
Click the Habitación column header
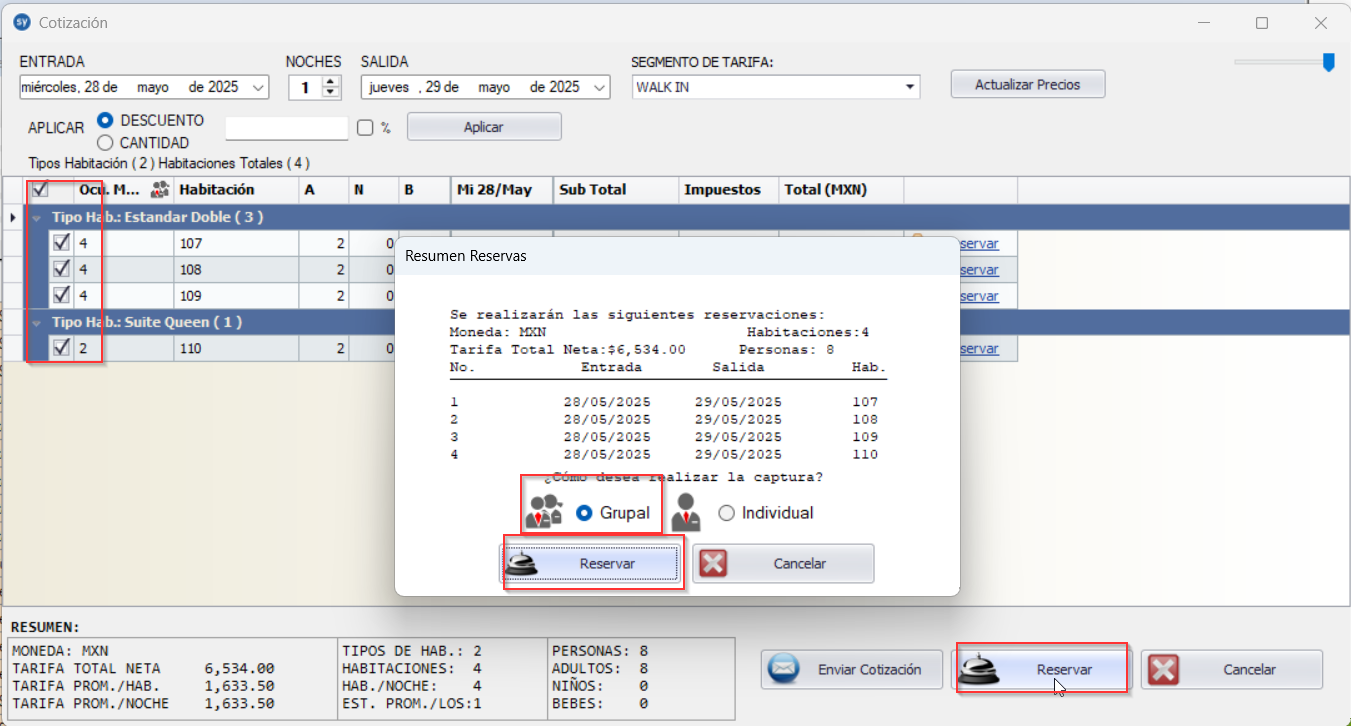click(235, 189)
